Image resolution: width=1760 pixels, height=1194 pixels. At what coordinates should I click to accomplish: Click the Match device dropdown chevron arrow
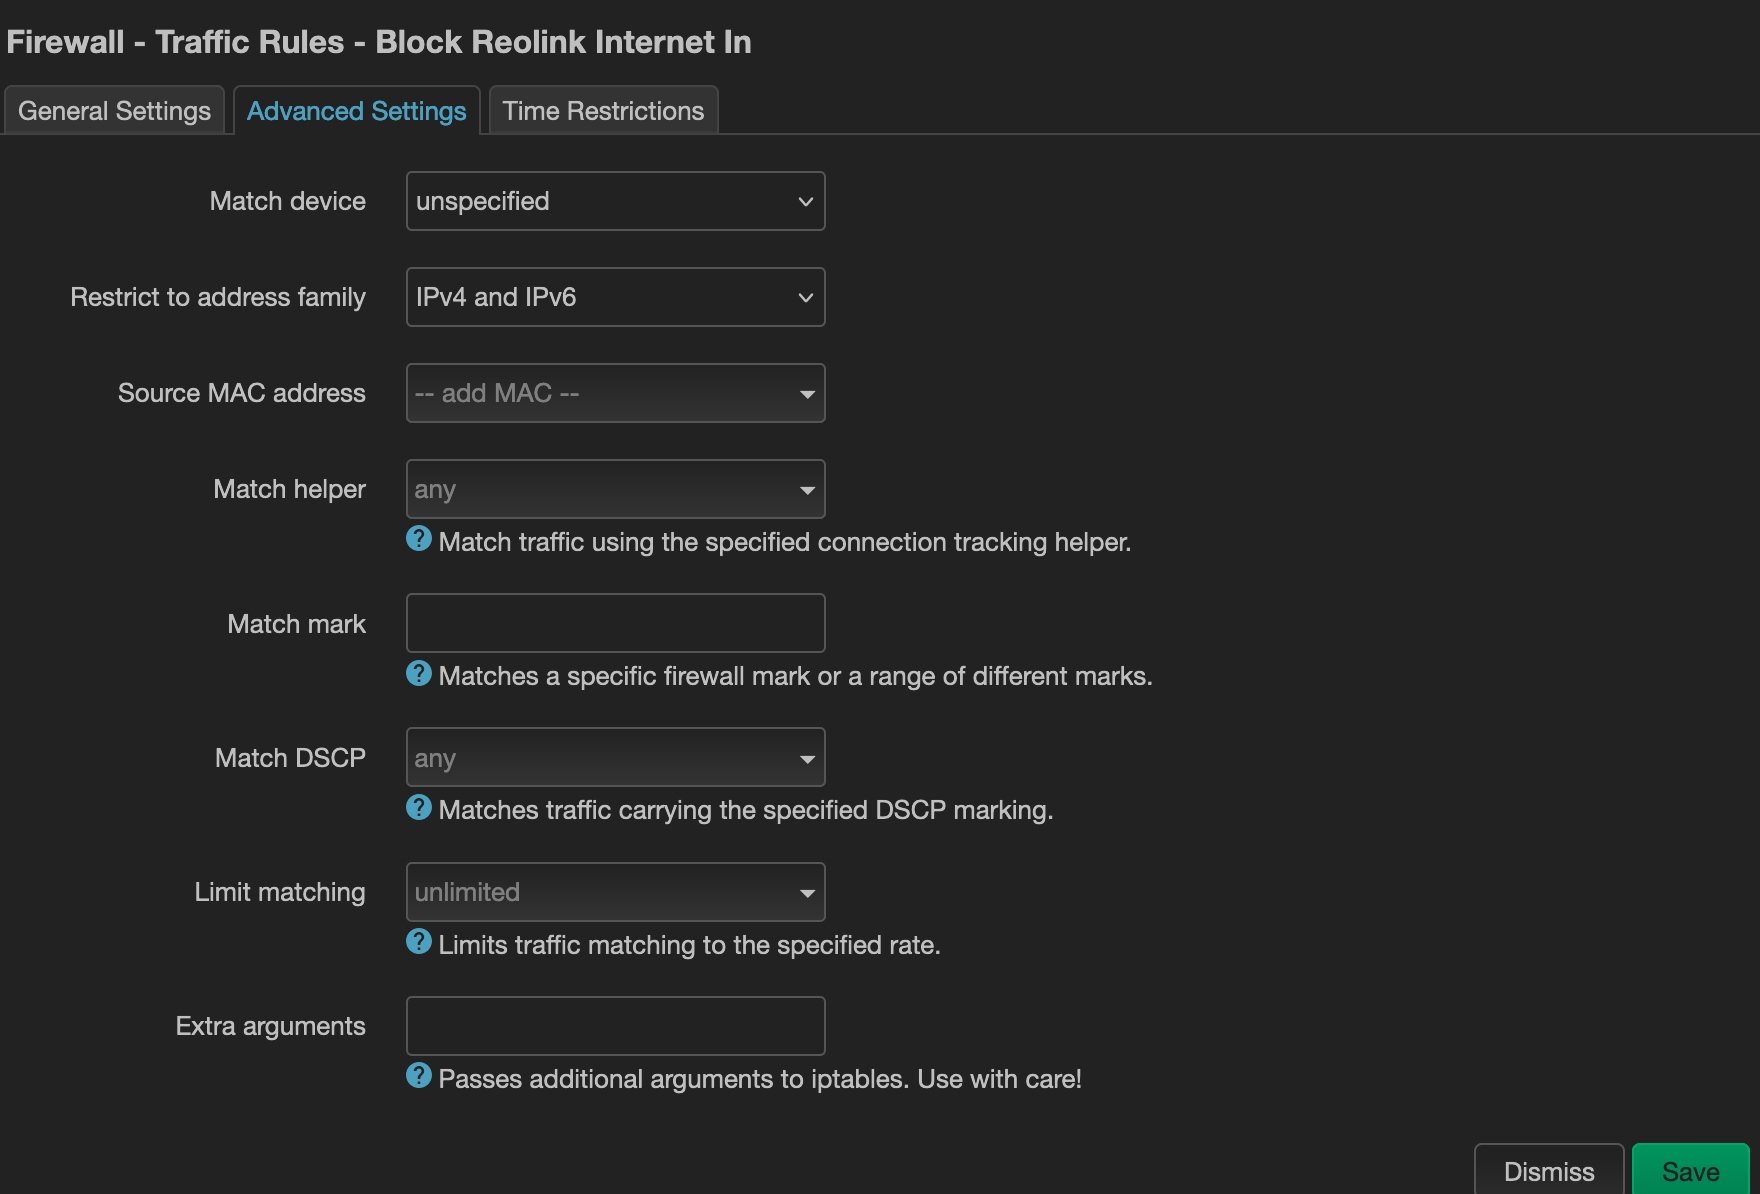pyautogui.click(x=805, y=202)
